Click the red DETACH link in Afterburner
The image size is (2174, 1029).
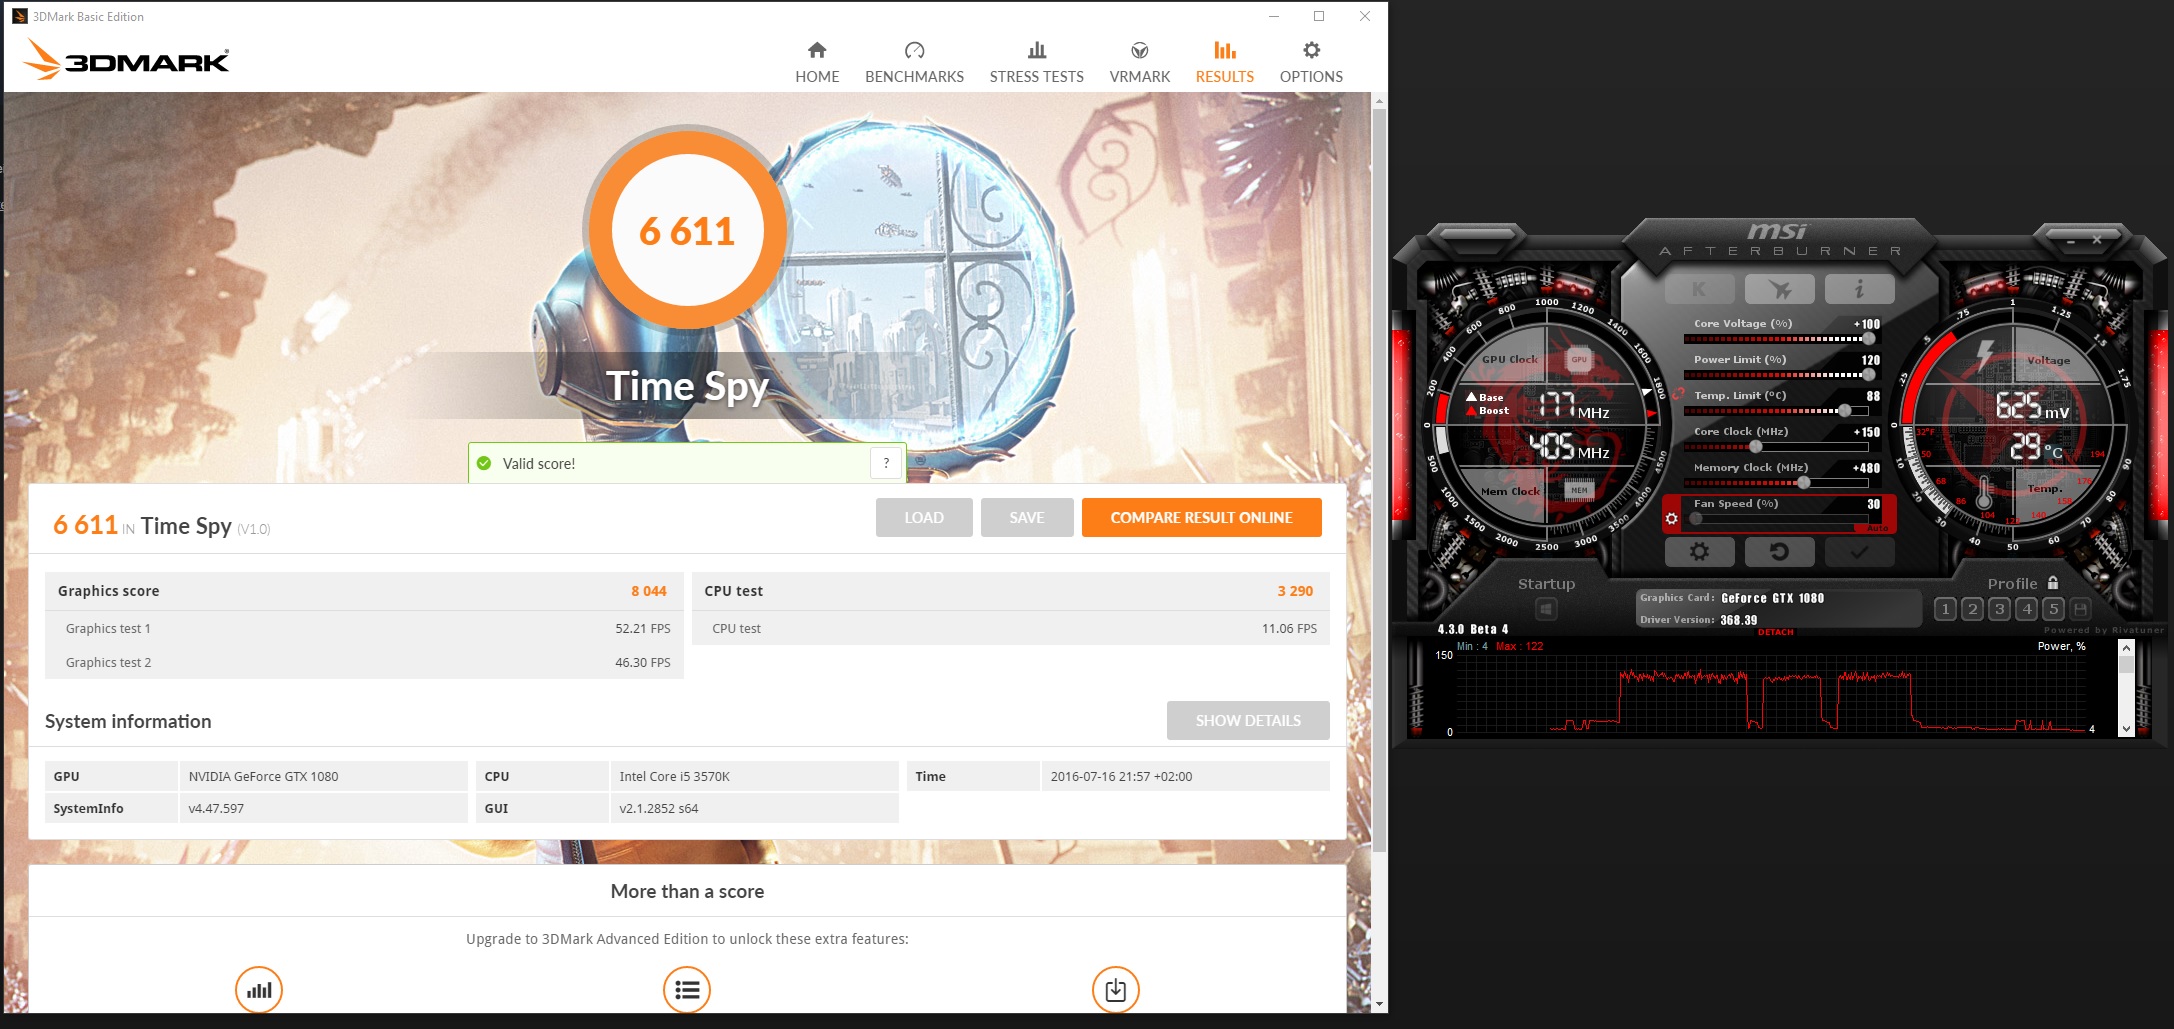click(x=1776, y=632)
